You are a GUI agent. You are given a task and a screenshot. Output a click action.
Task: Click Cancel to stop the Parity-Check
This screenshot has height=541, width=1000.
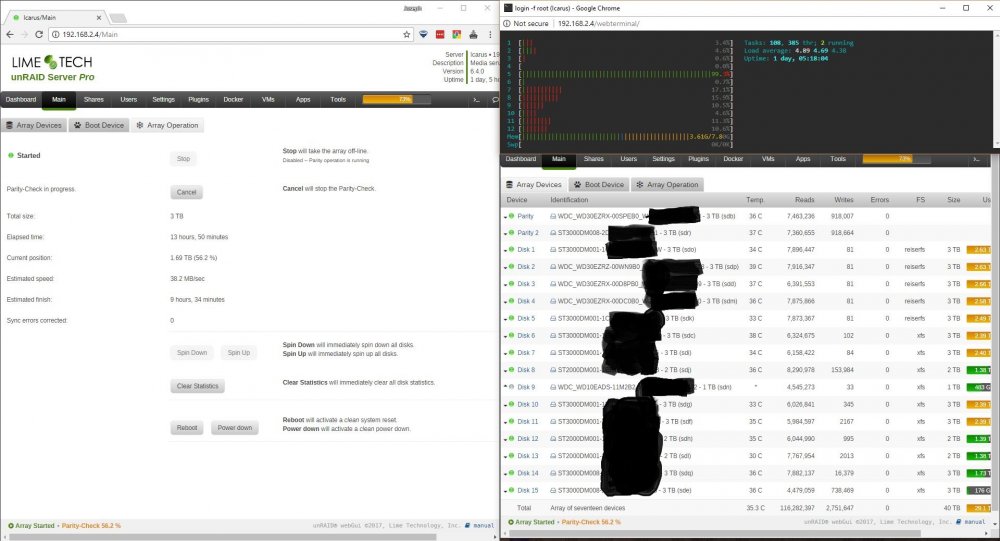[186, 192]
